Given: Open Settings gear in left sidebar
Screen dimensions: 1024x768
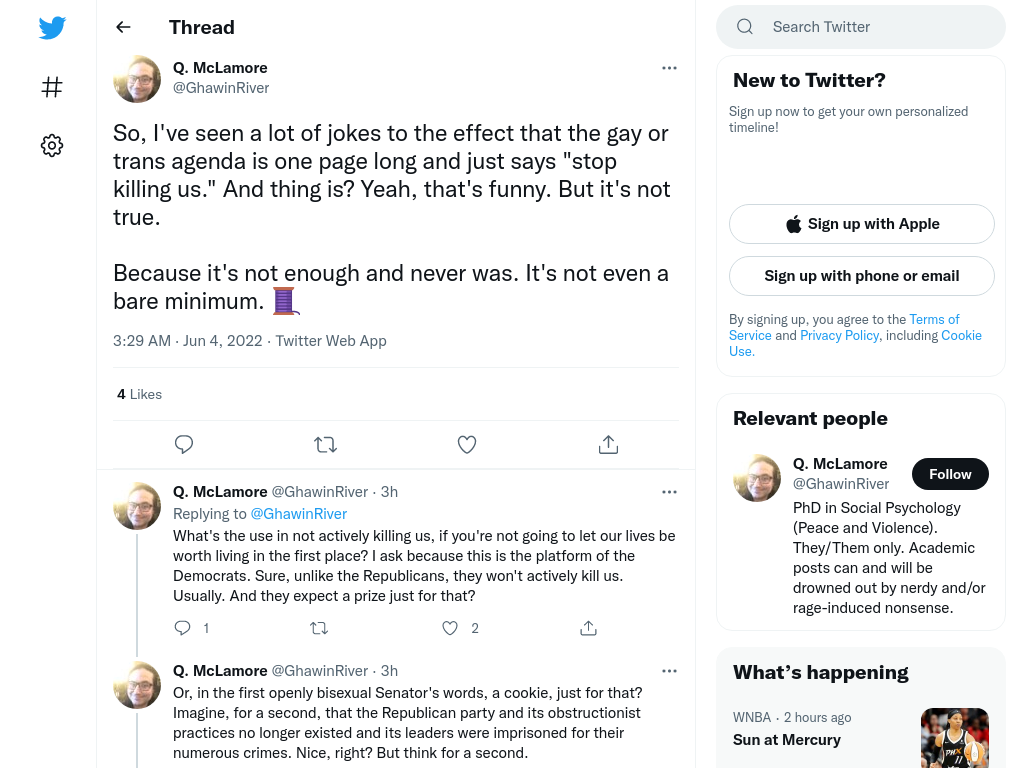Looking at the screenshot, I should point(52,145).
